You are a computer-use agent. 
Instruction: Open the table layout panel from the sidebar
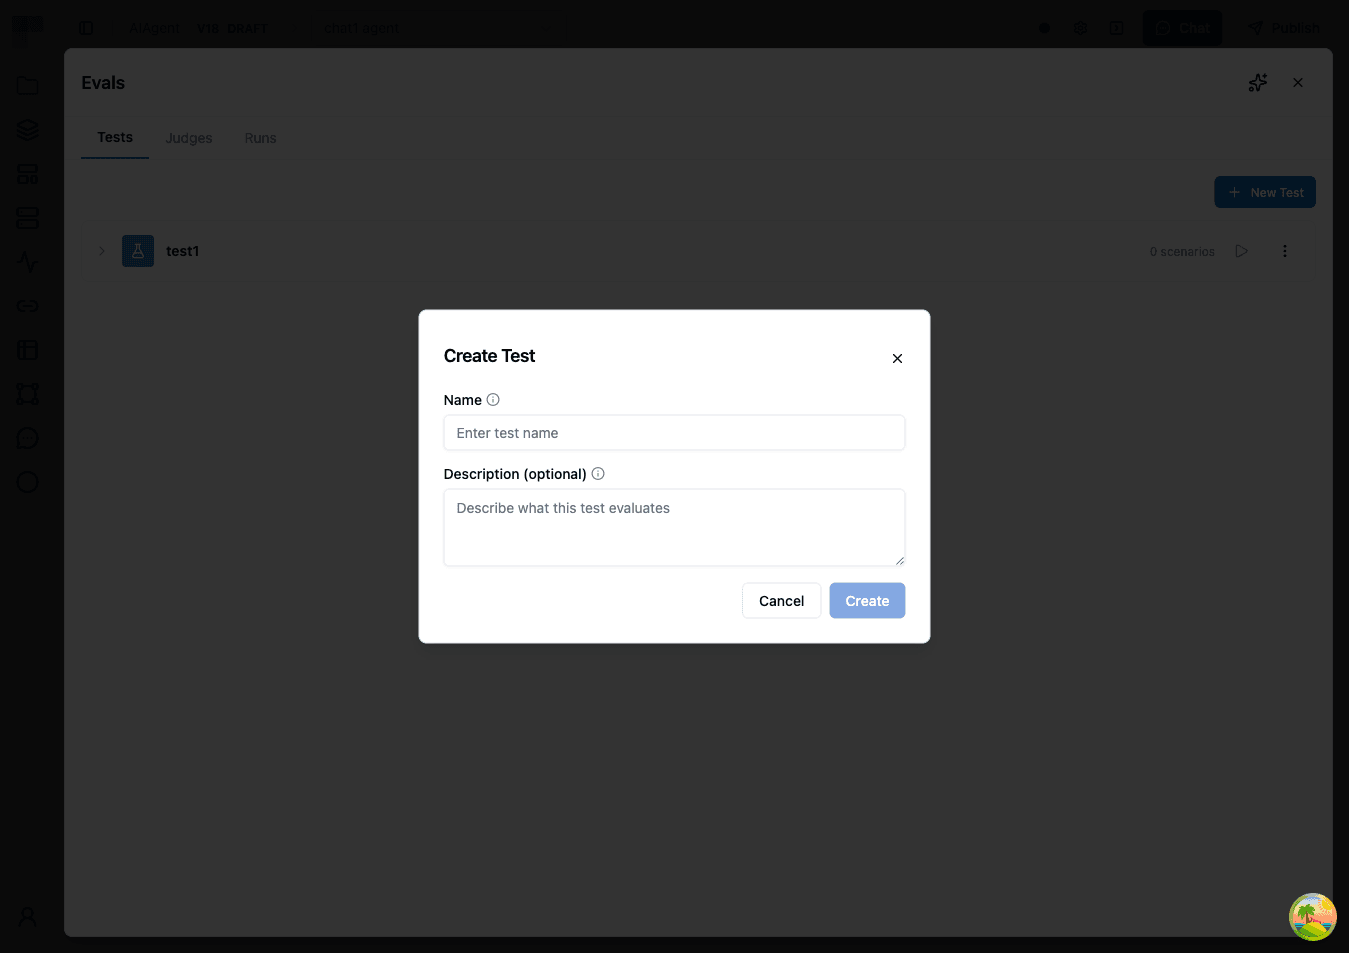point(27,349)
